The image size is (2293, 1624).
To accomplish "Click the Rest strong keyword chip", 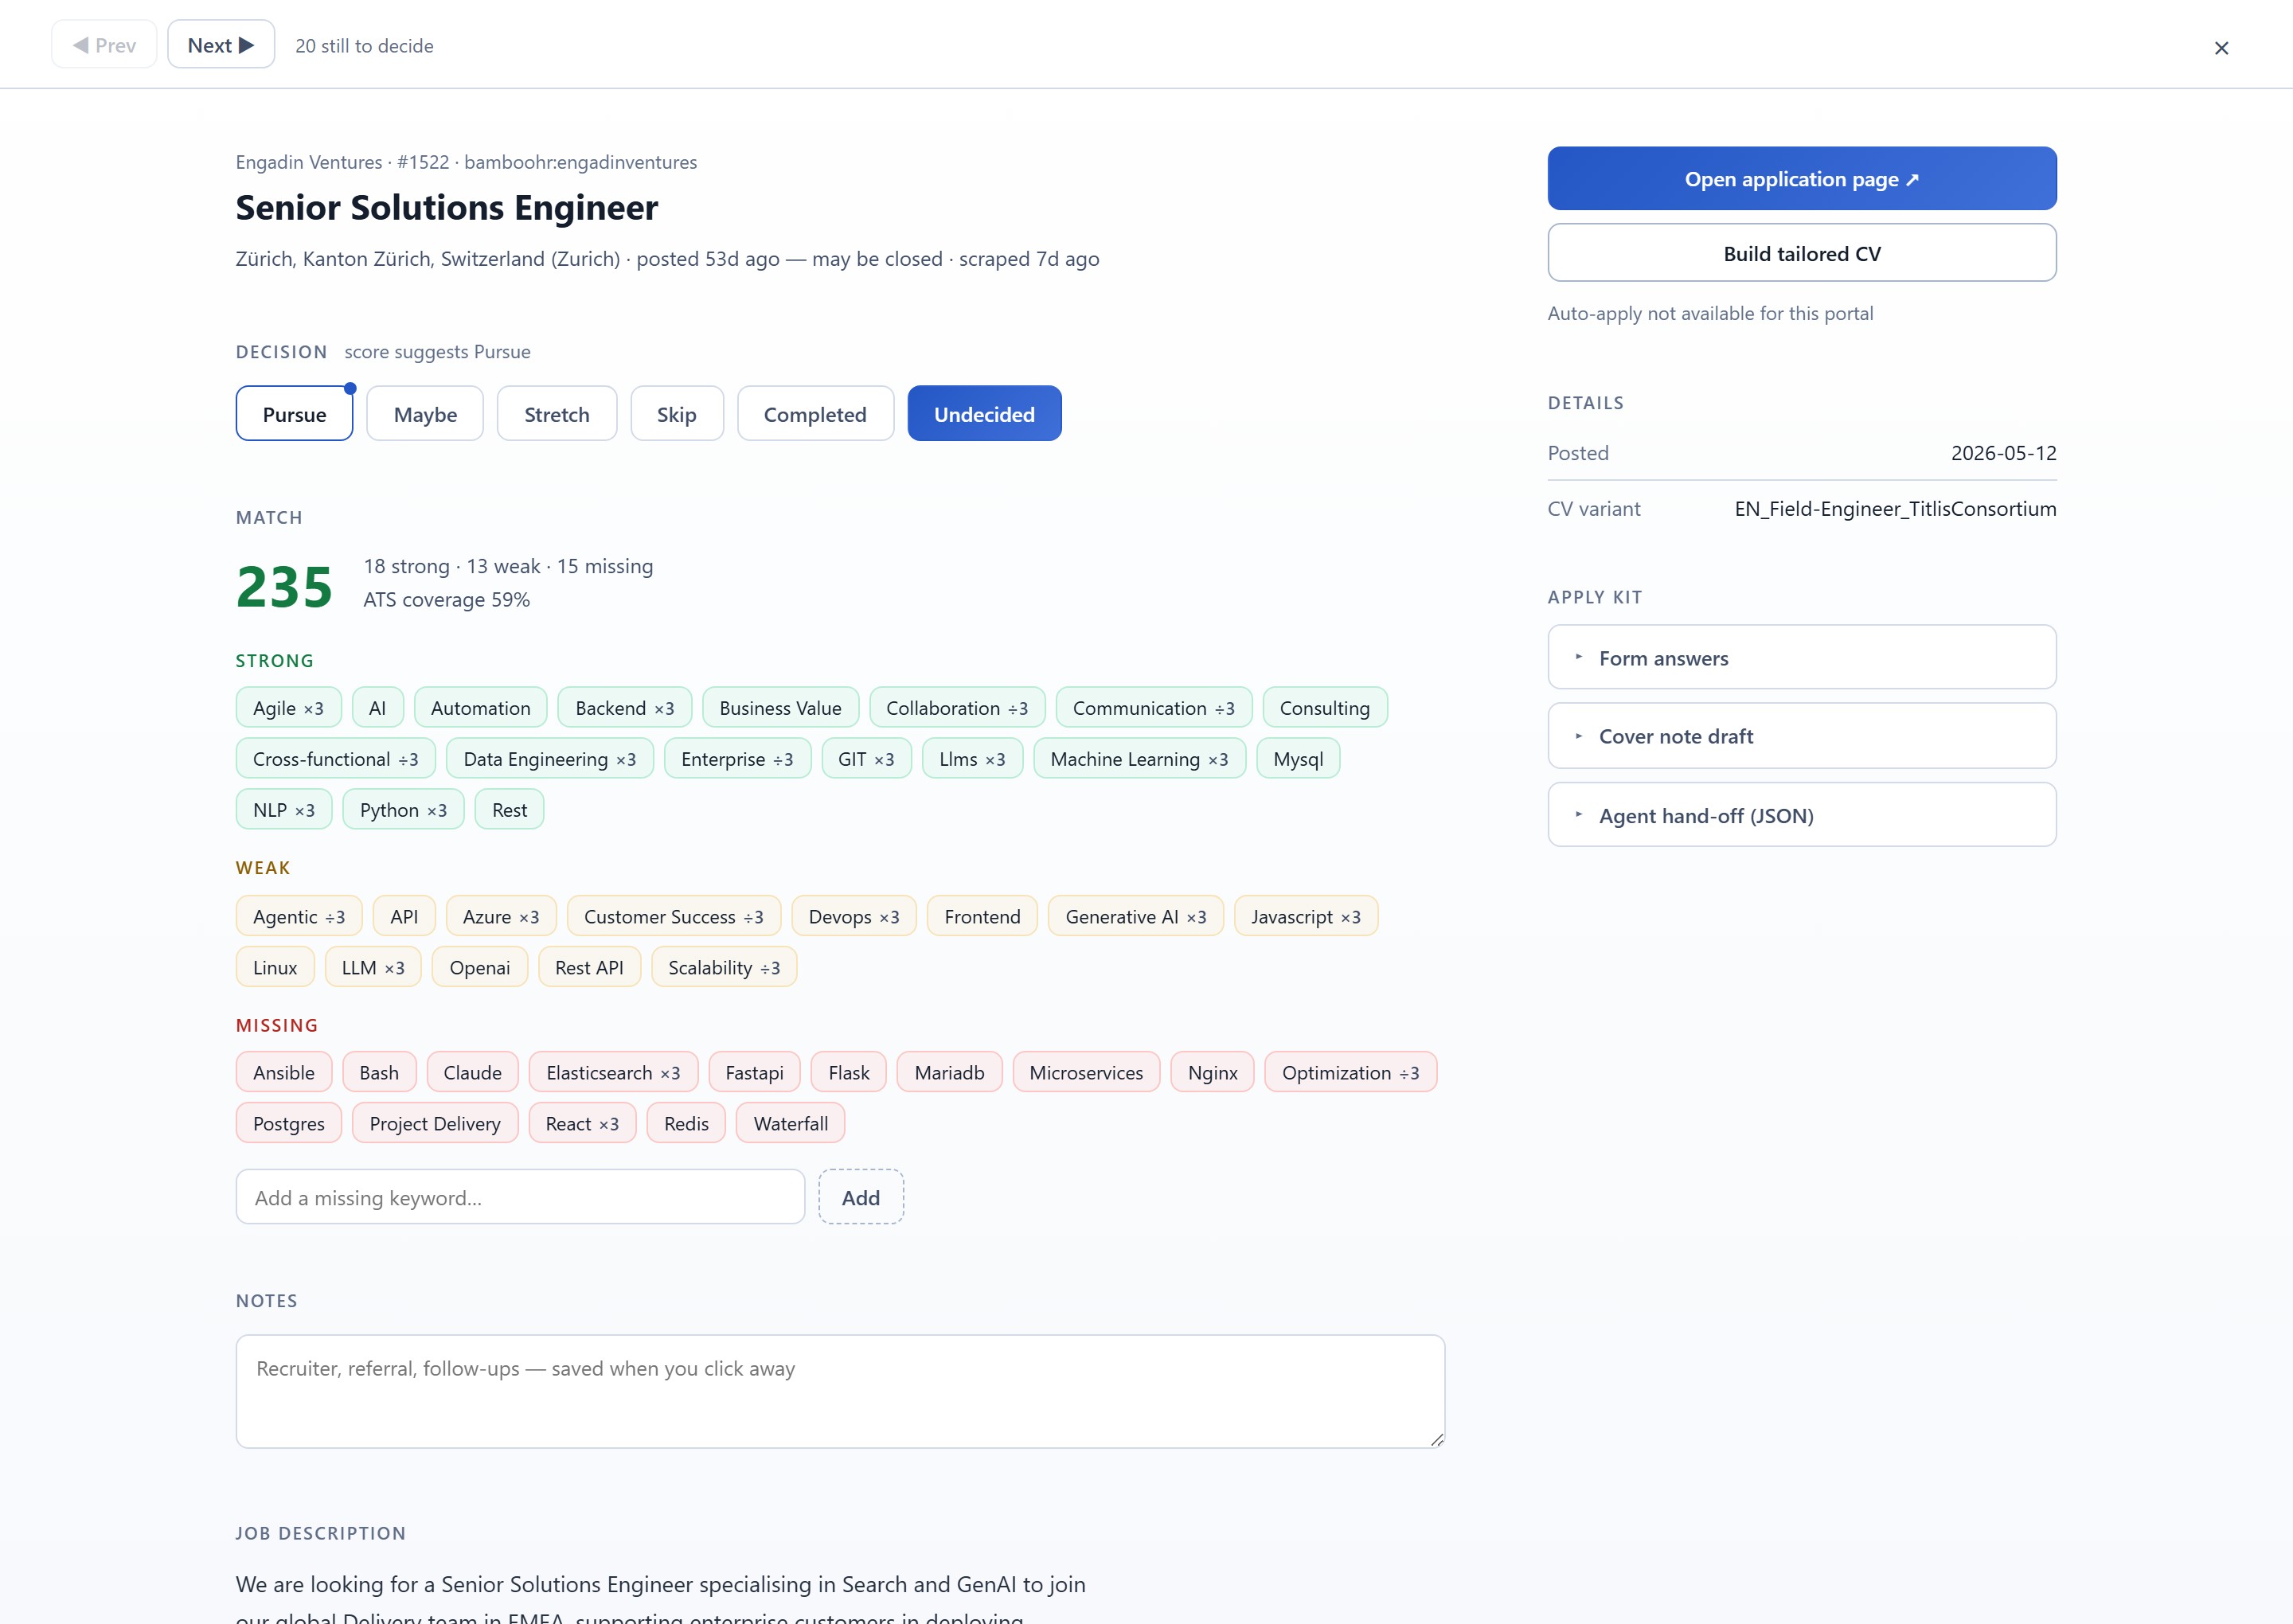I will coord(509,810).
